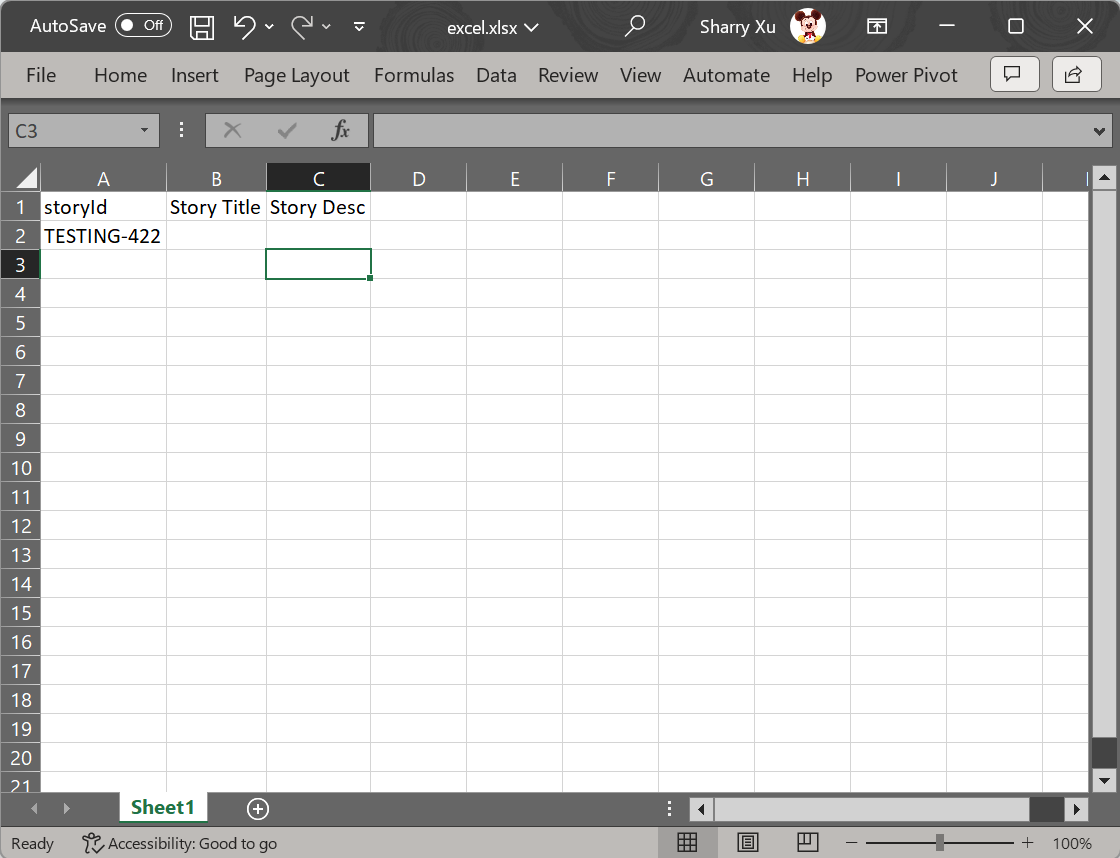Screen dimensions: 1120x858
Task: Click the Insert Function fx icon
Action: (x=341, y=130)
